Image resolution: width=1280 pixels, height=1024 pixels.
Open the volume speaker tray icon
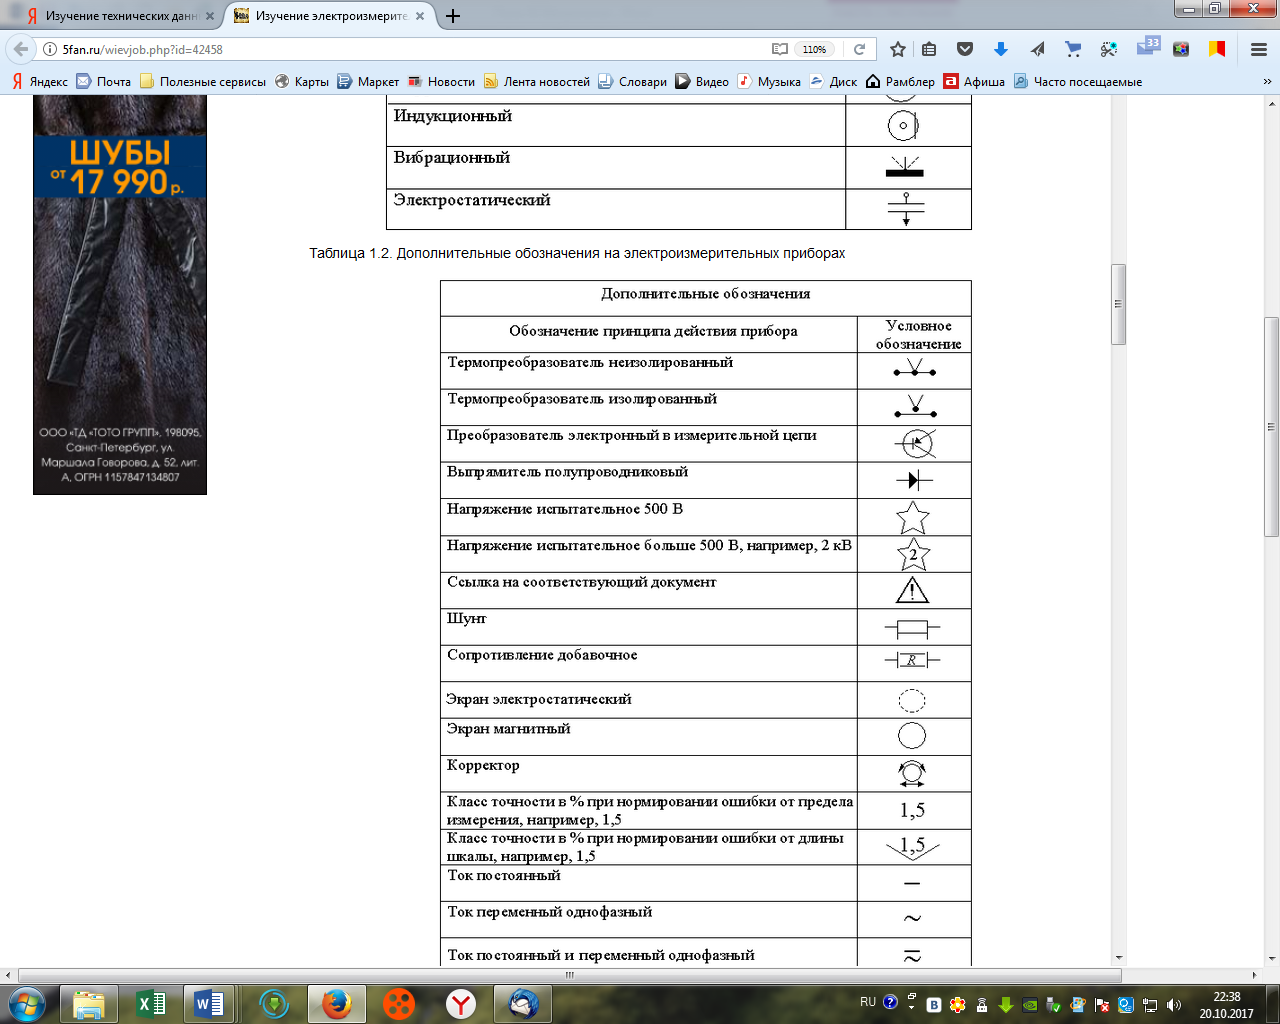[x=1174, y=1004]
